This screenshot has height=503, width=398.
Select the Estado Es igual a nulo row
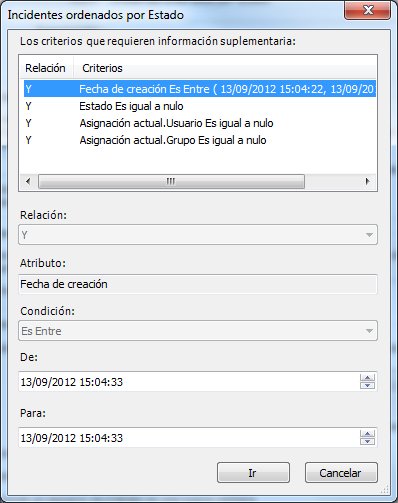[x=200, y=106]
